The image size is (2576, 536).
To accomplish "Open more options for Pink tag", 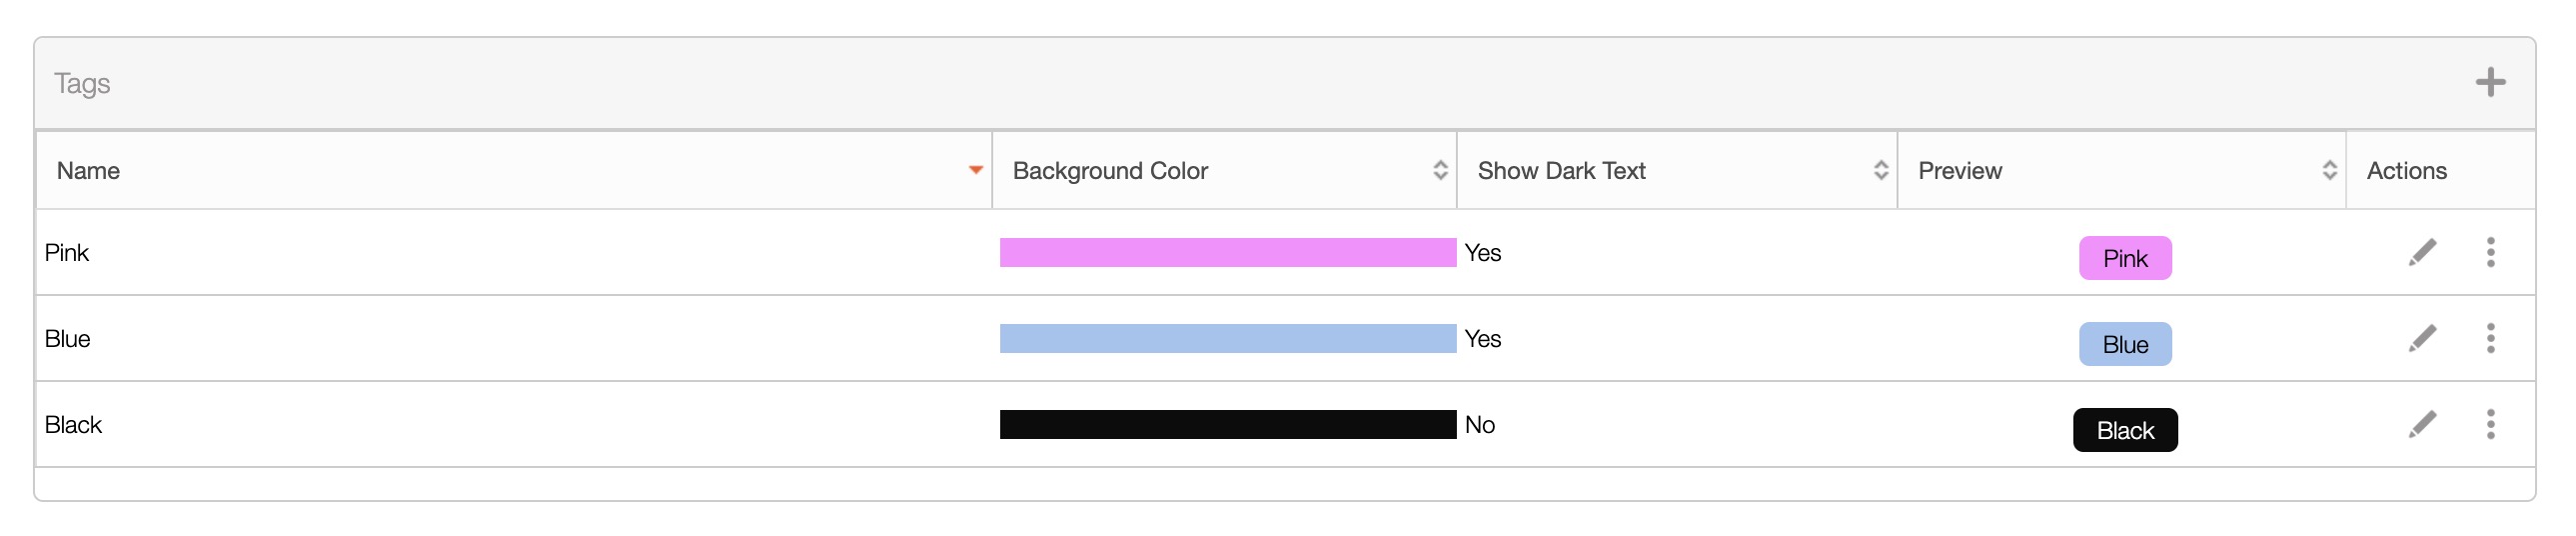I will (2490, 252).
